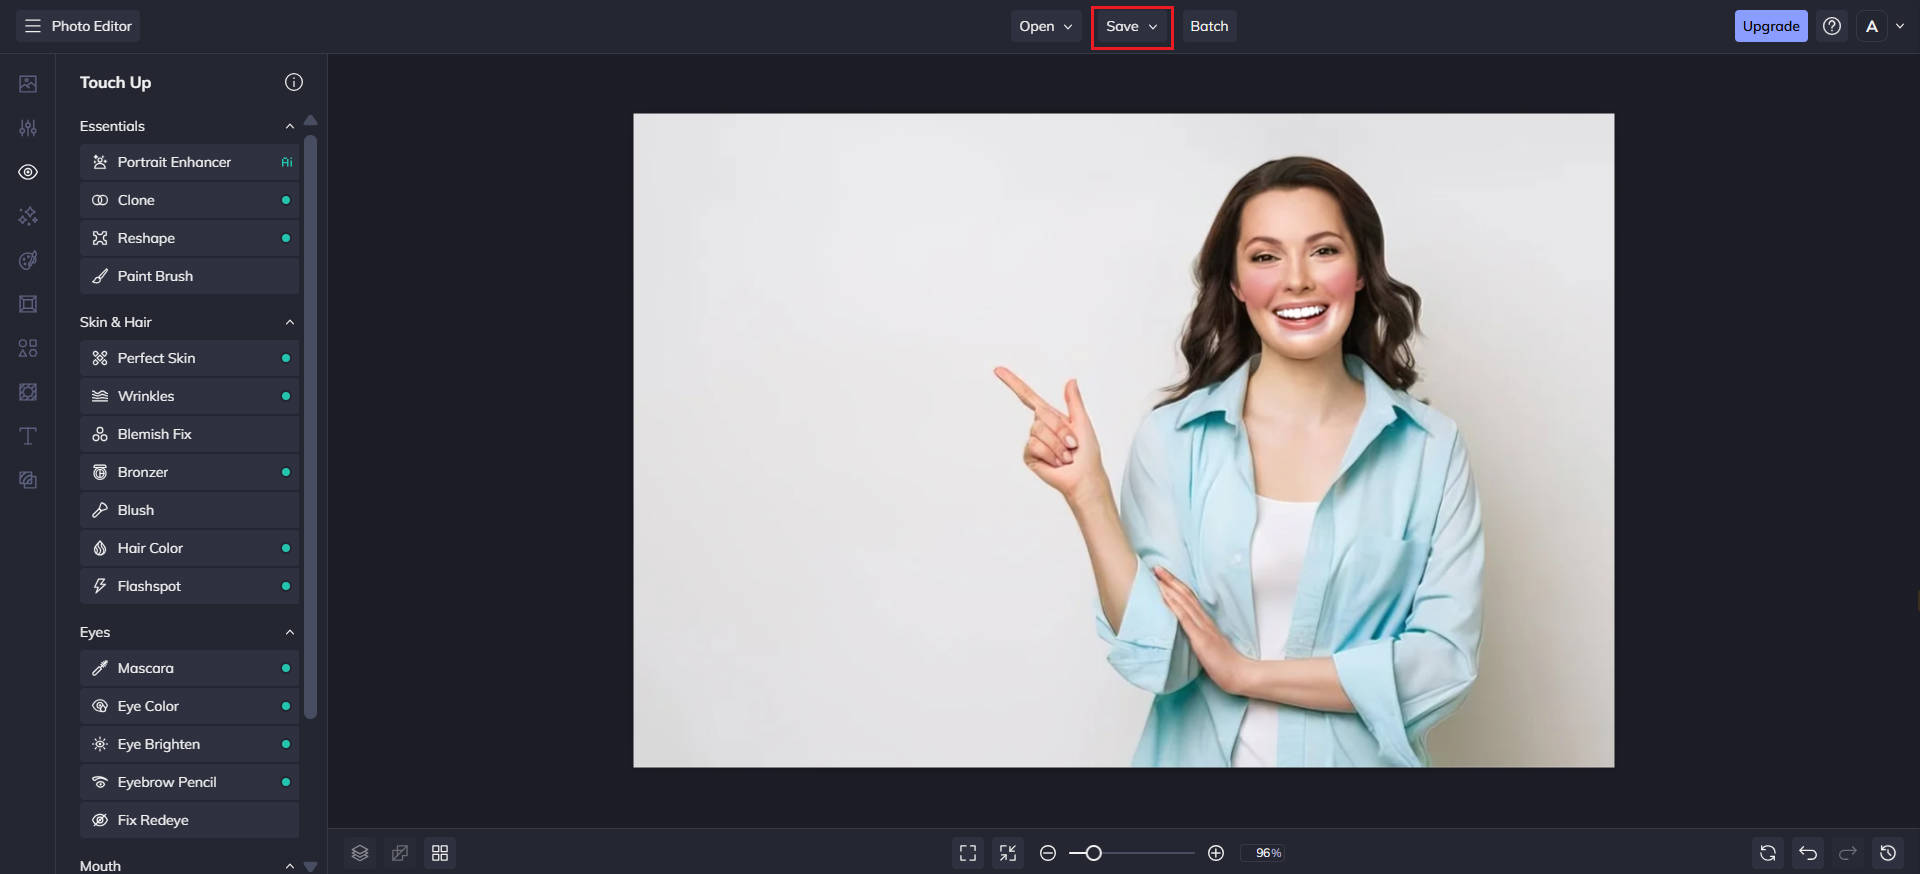Click the undo arrow icon

tap(1808, 853)
